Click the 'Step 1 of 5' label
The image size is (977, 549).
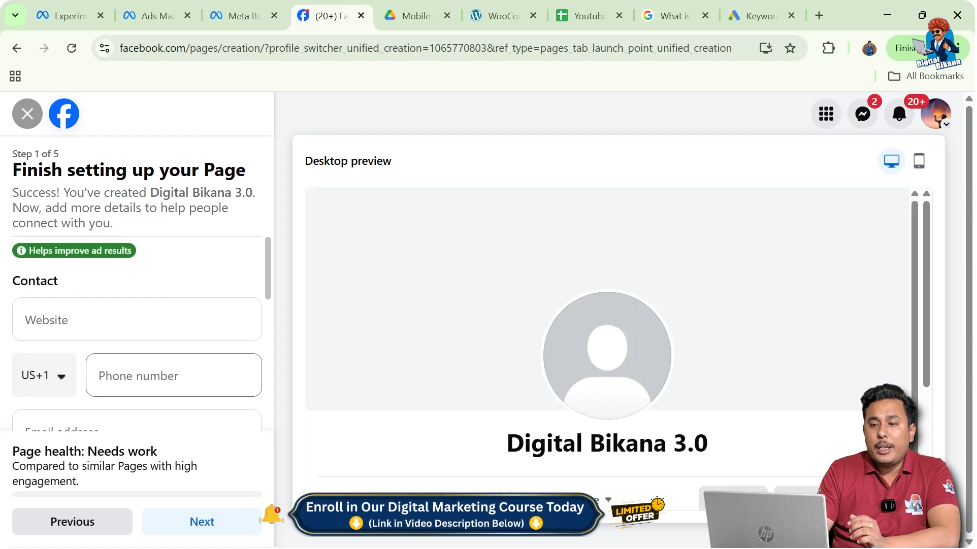(36, 153)
